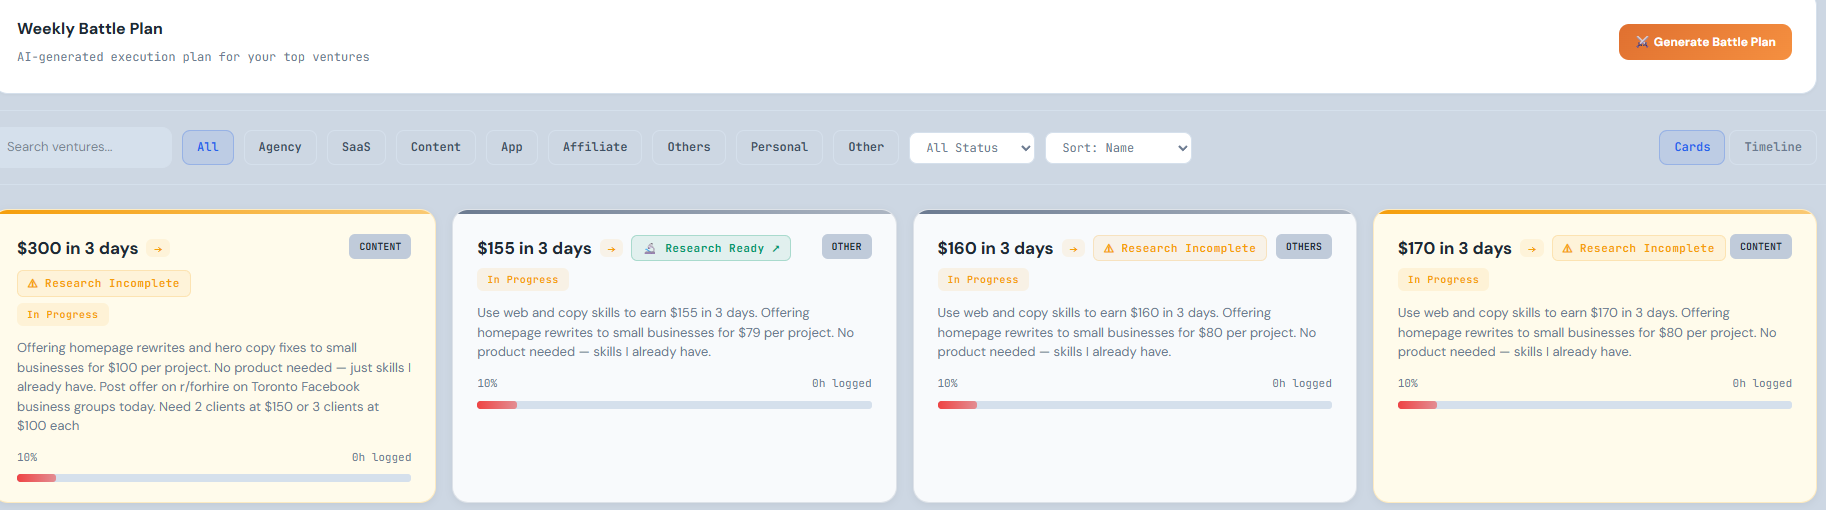Filter ventures by Content
1826x510 pixels.
(436, 147)
